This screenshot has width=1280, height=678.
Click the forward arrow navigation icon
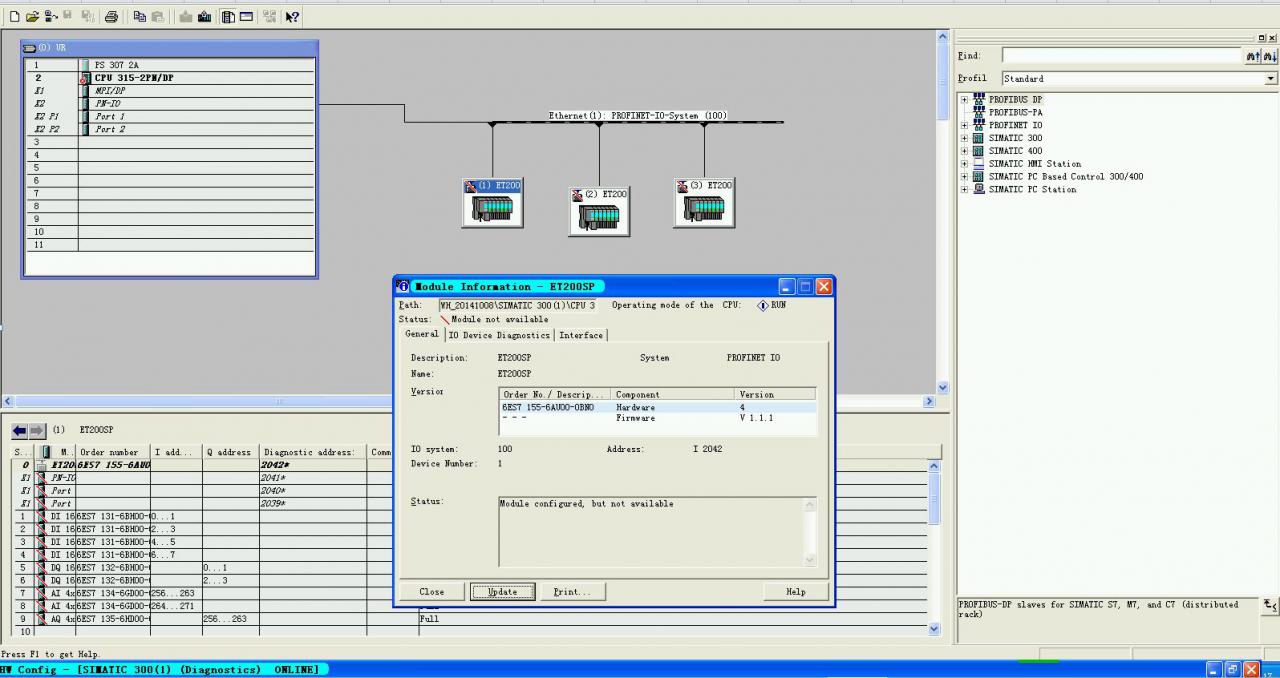pyautogui.click(x=38, y=430)
